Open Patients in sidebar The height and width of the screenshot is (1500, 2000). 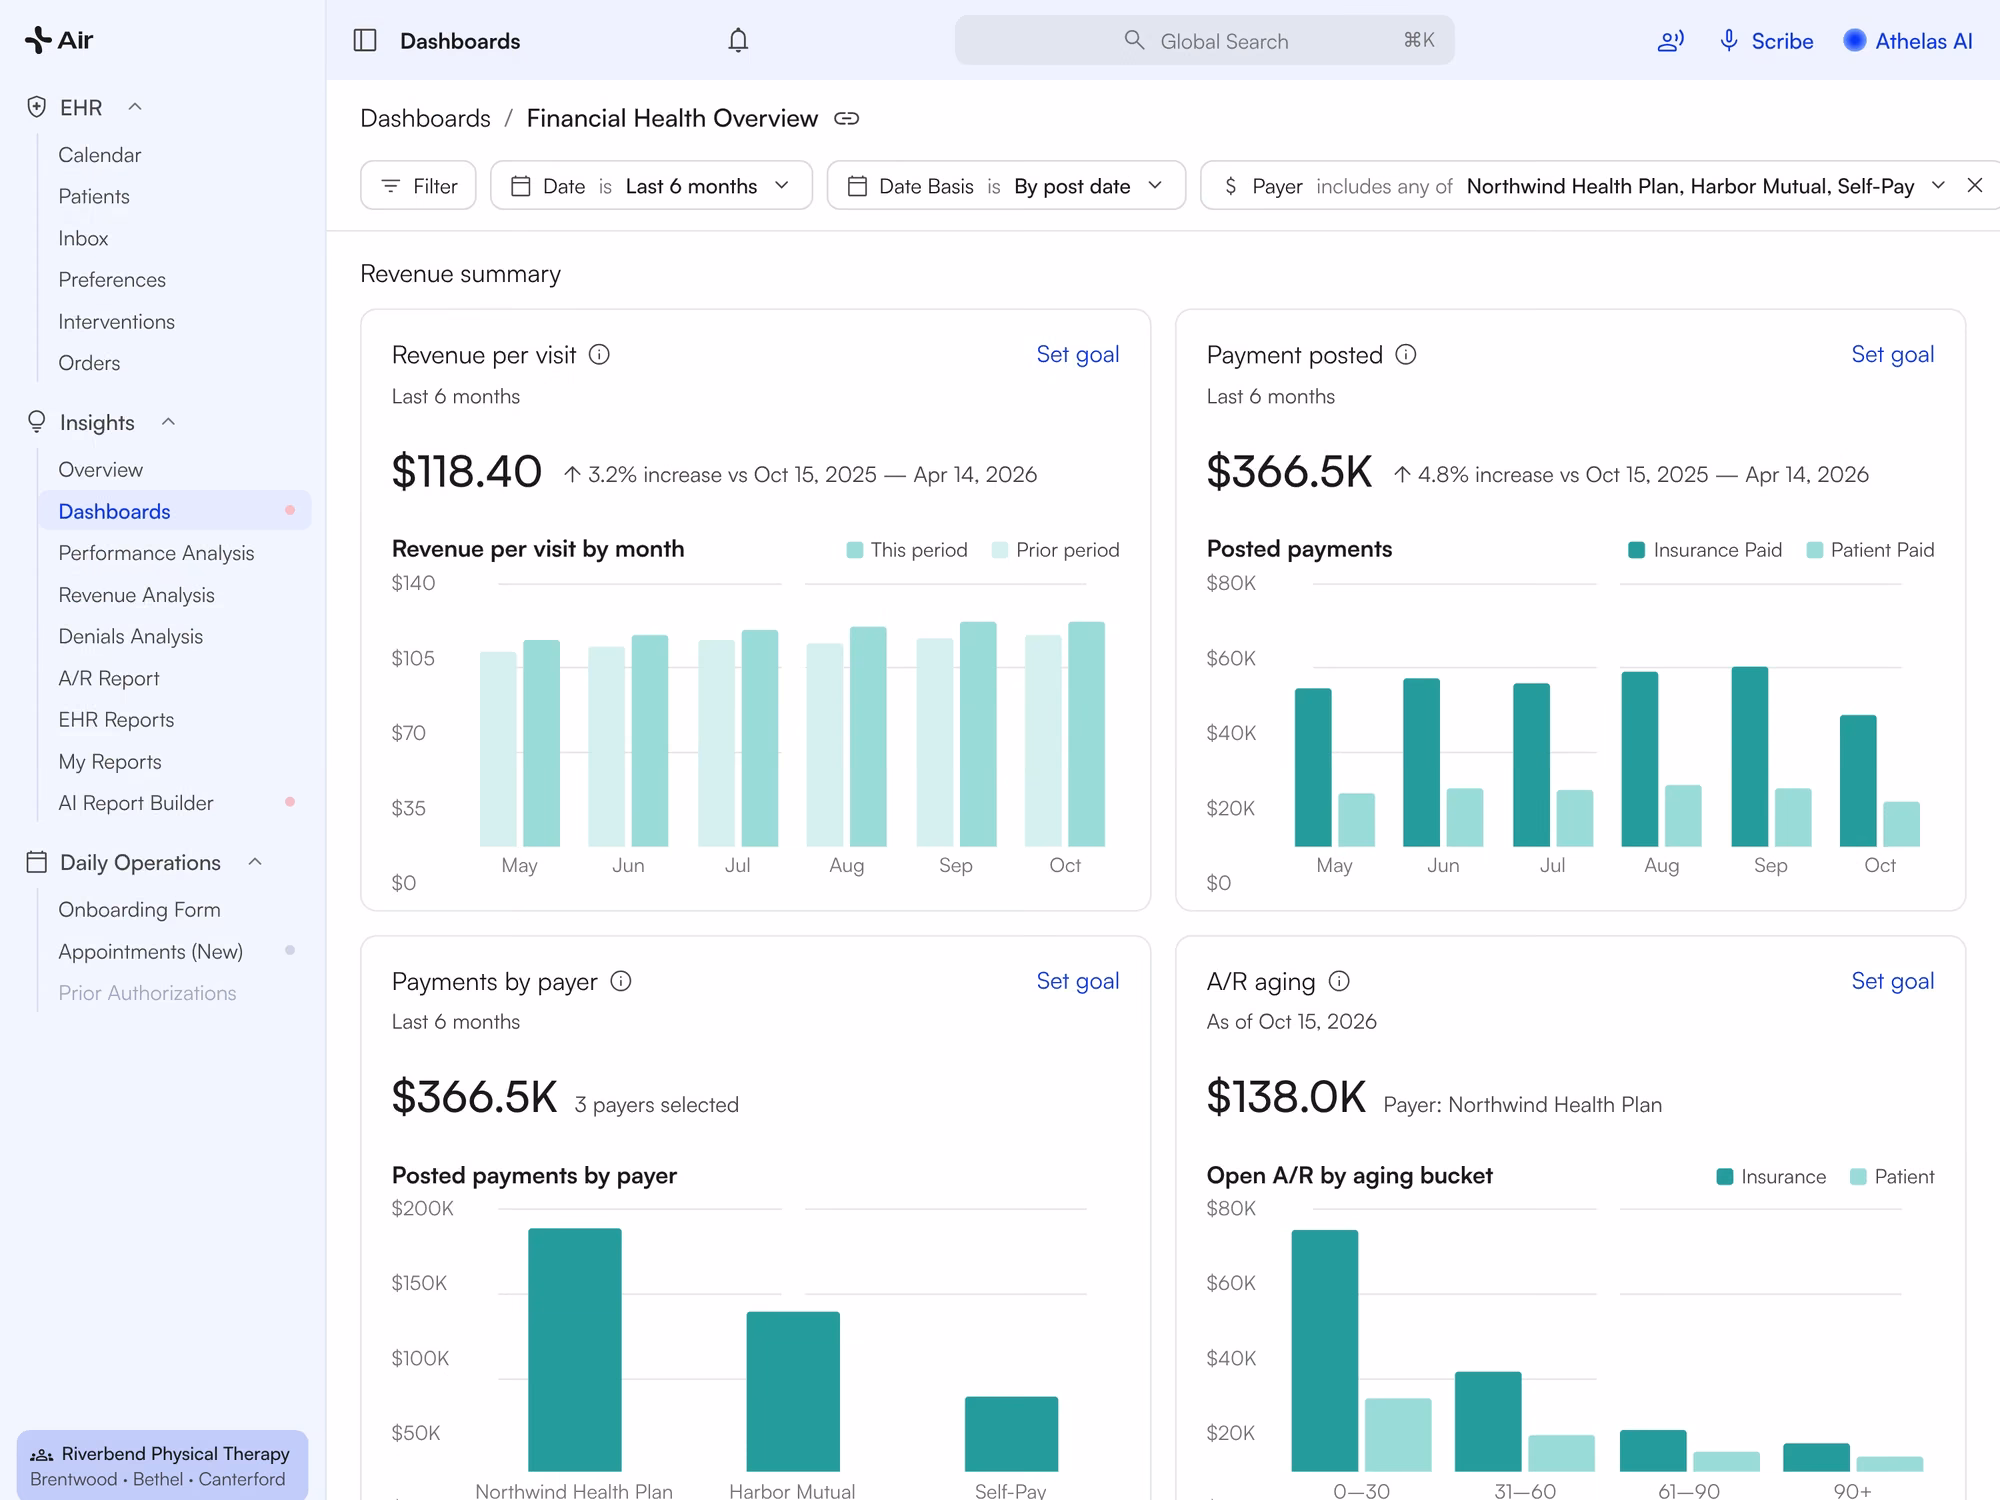point(94,197)
